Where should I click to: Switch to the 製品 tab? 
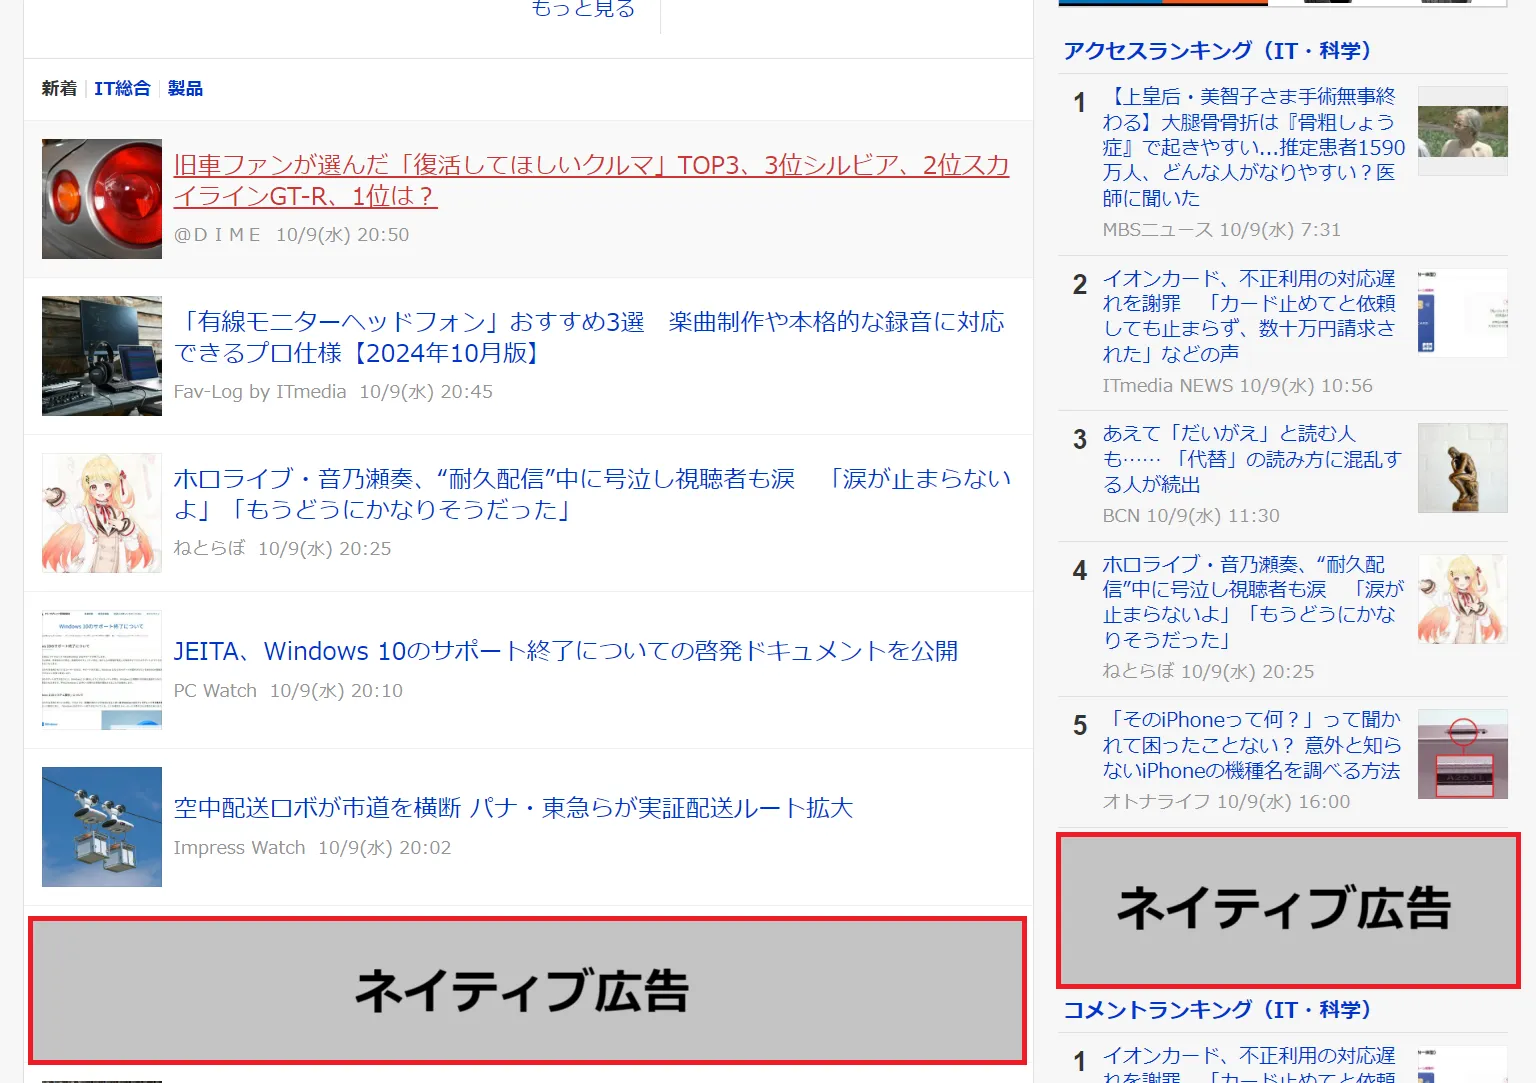(x=185, y=89)
